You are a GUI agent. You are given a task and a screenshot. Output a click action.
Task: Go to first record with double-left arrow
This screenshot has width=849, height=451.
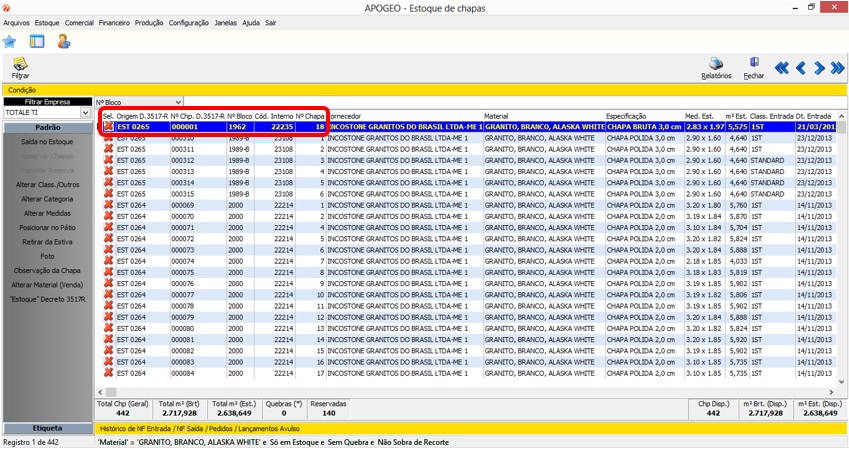[x=781, y=68]
